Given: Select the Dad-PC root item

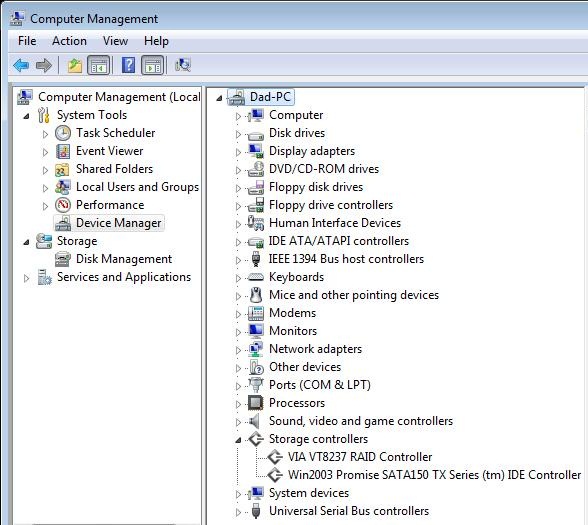Looking at the screenshot, I should (x=270, y=97).
